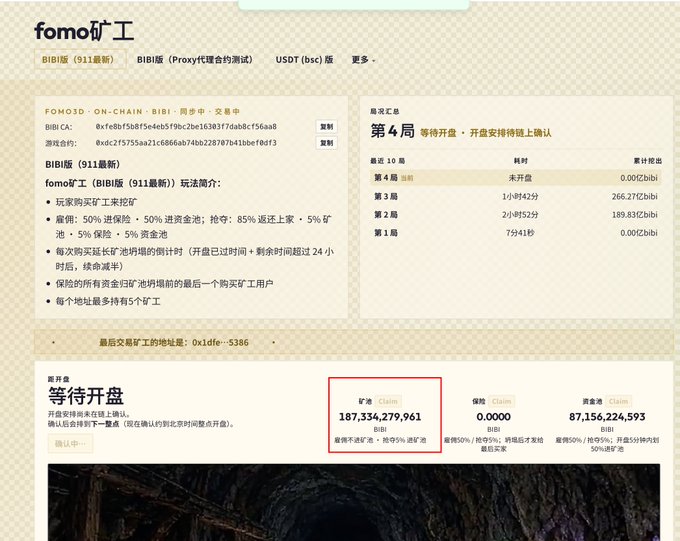The height and width of the screenshot is (541, 680).
Task: Select the BIBI版（911最新）tab
Action: [x=80, y=59]
